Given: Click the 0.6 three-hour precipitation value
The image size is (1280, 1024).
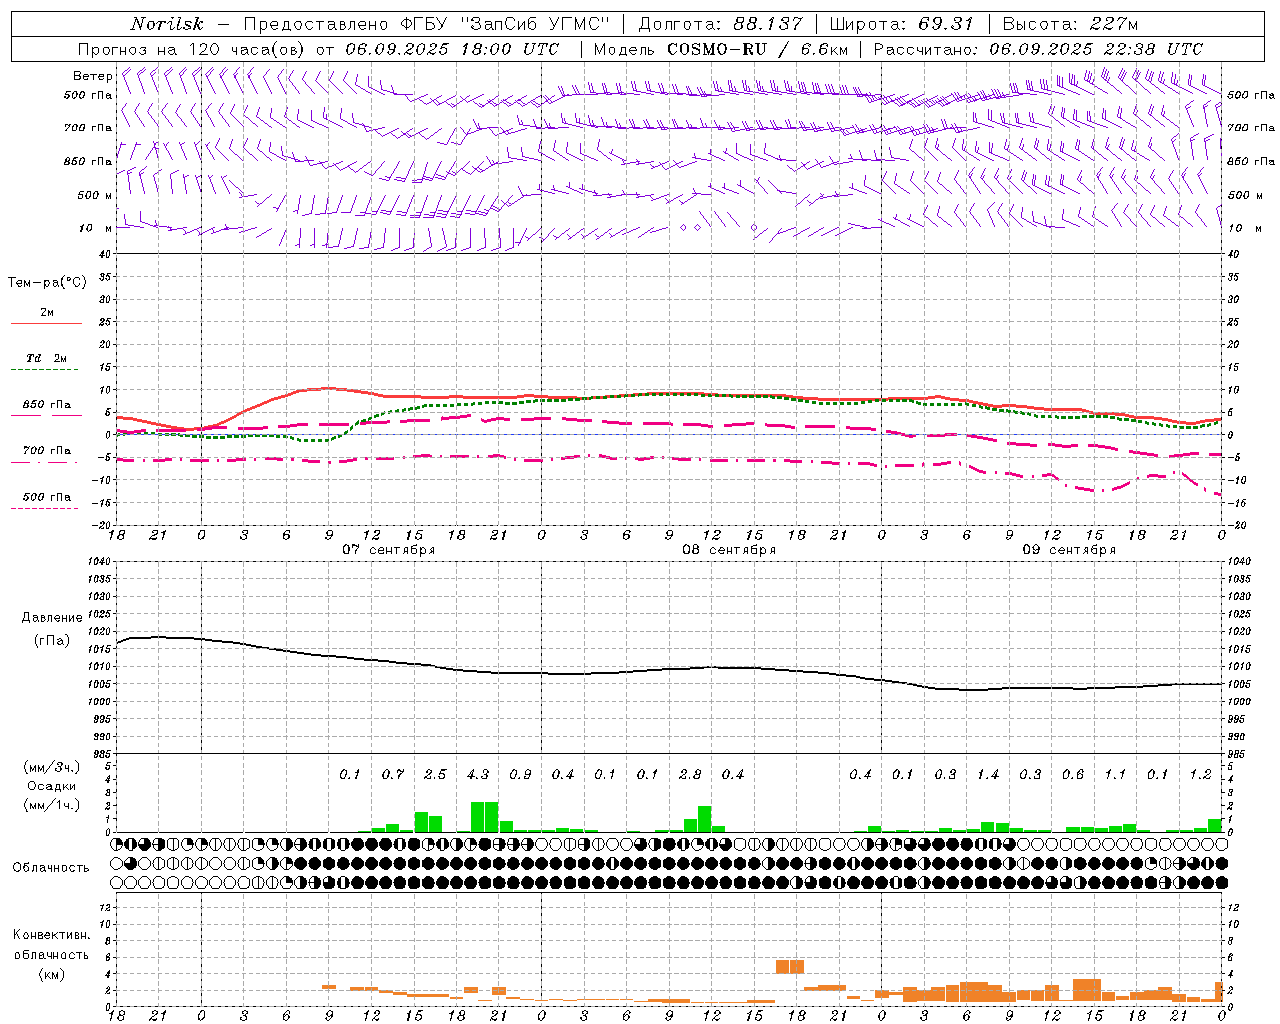Looking at the screenshot, I should point(1073,774).
